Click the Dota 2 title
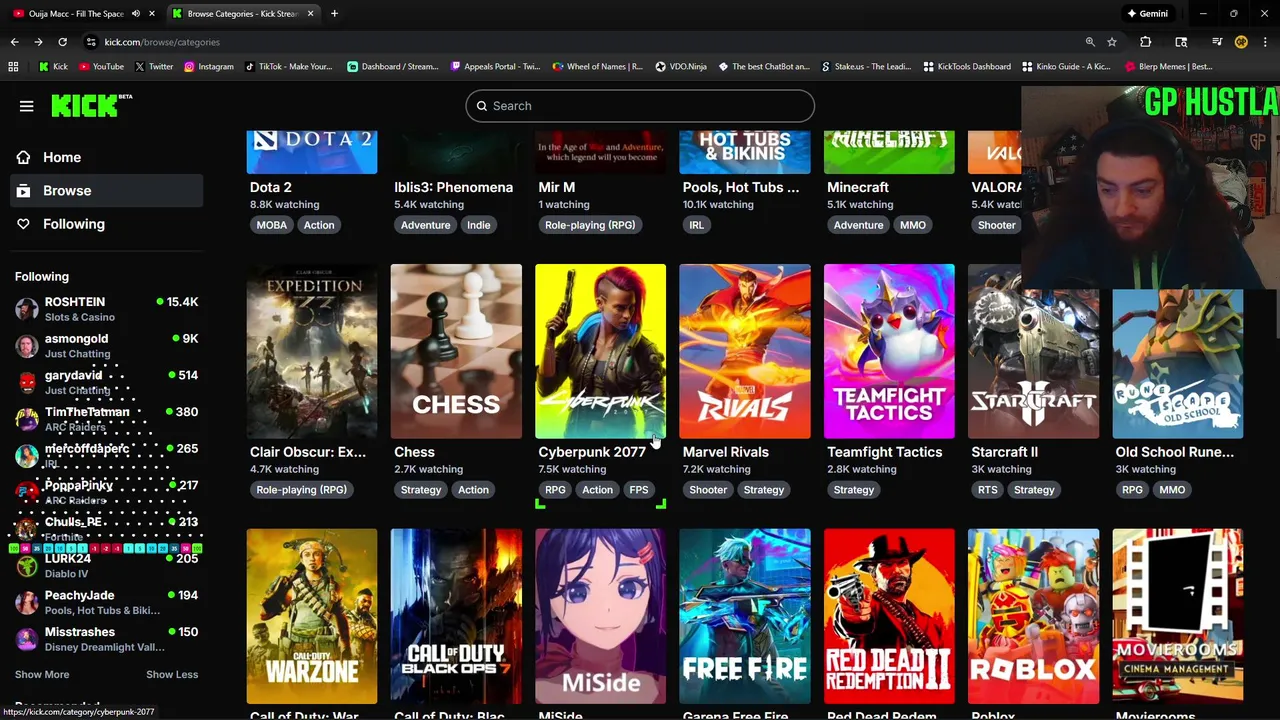The image size is (1280, 720). (x=271, y=187)
